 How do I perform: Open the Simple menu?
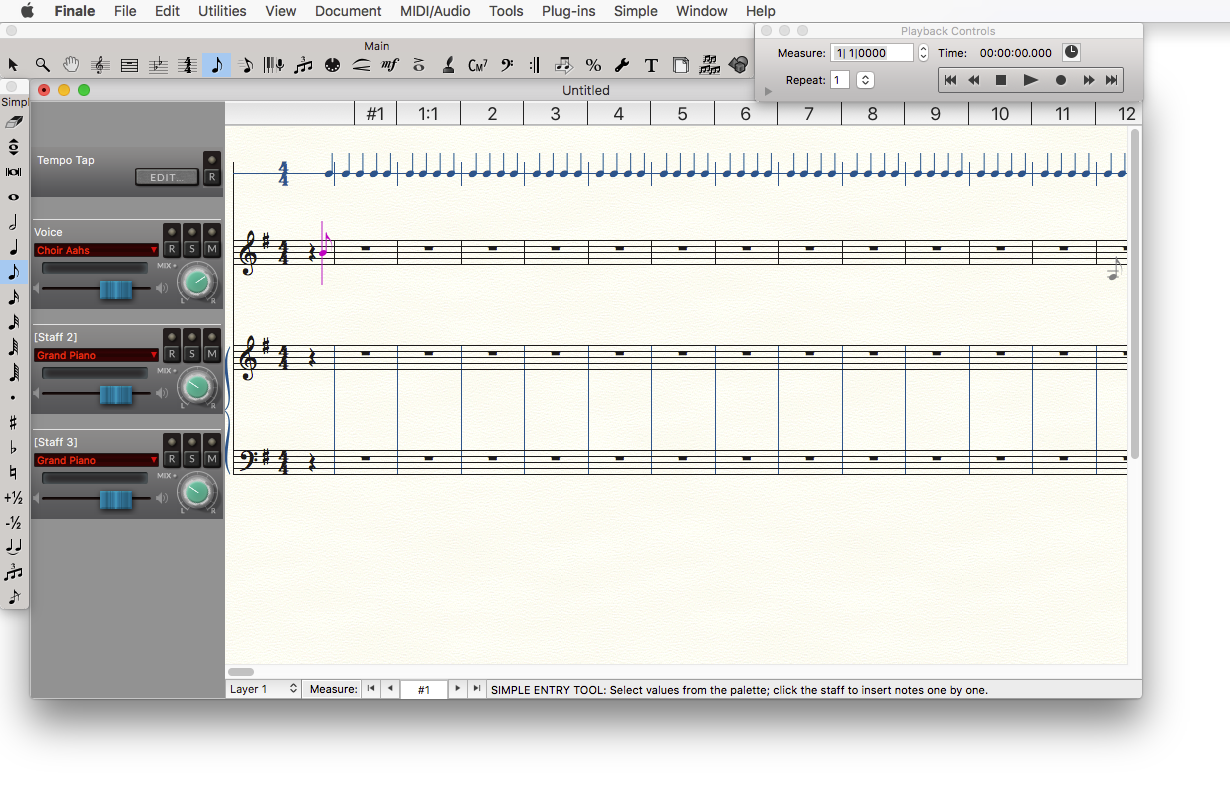pos(635,11)
